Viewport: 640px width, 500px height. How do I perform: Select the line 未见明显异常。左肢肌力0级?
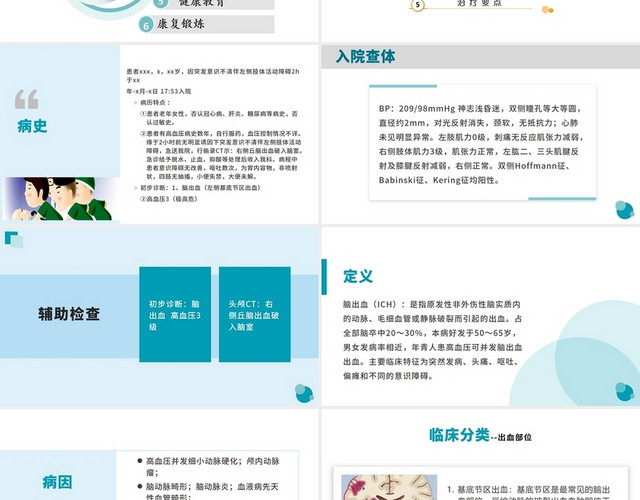point(481,137)
